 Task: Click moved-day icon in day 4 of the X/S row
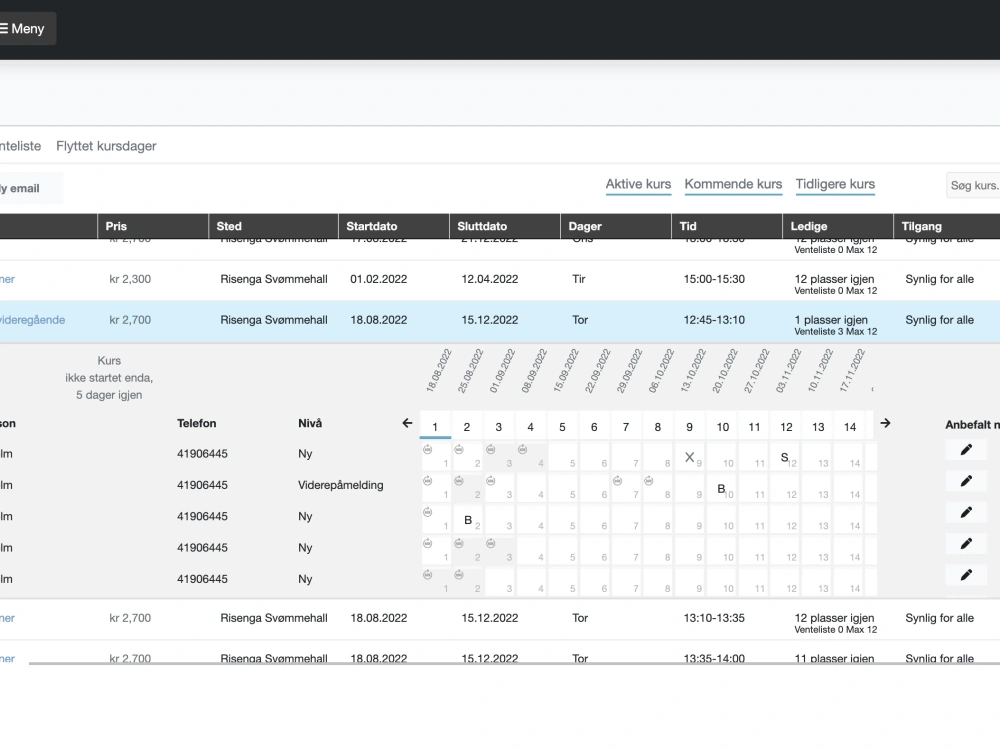point(522,450)
